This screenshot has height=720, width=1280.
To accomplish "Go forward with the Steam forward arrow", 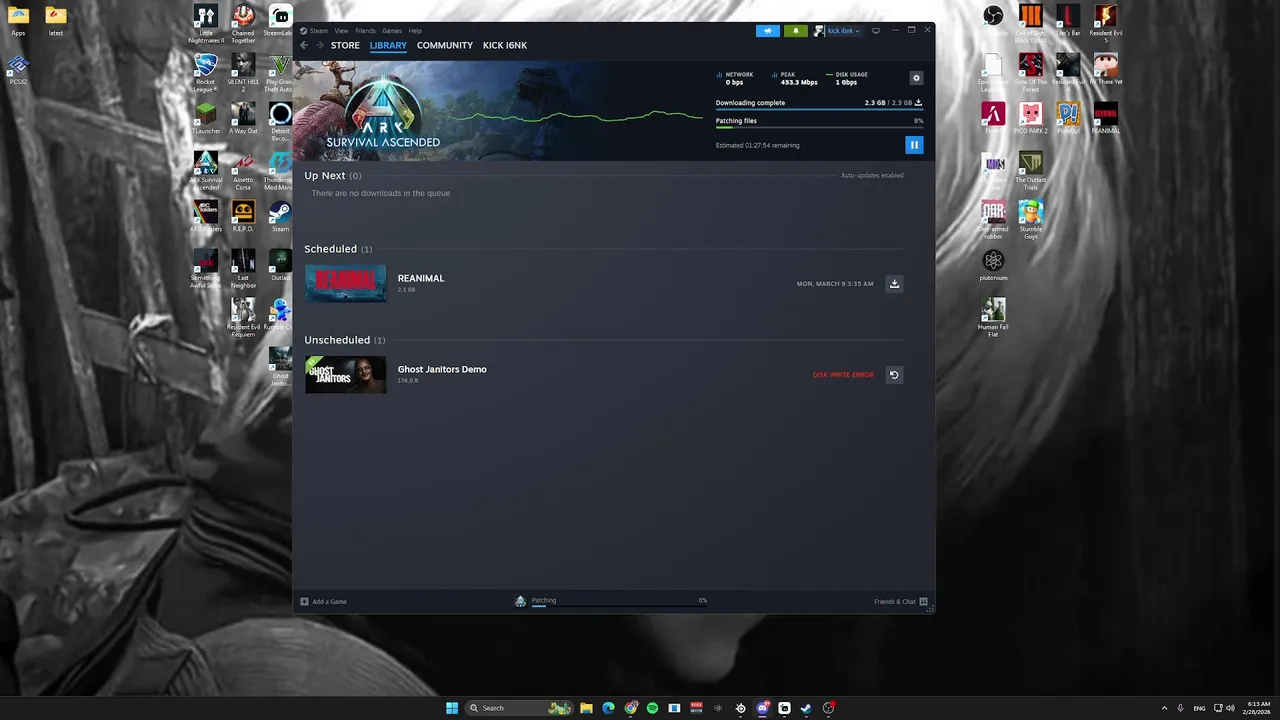I will point(320,45).
